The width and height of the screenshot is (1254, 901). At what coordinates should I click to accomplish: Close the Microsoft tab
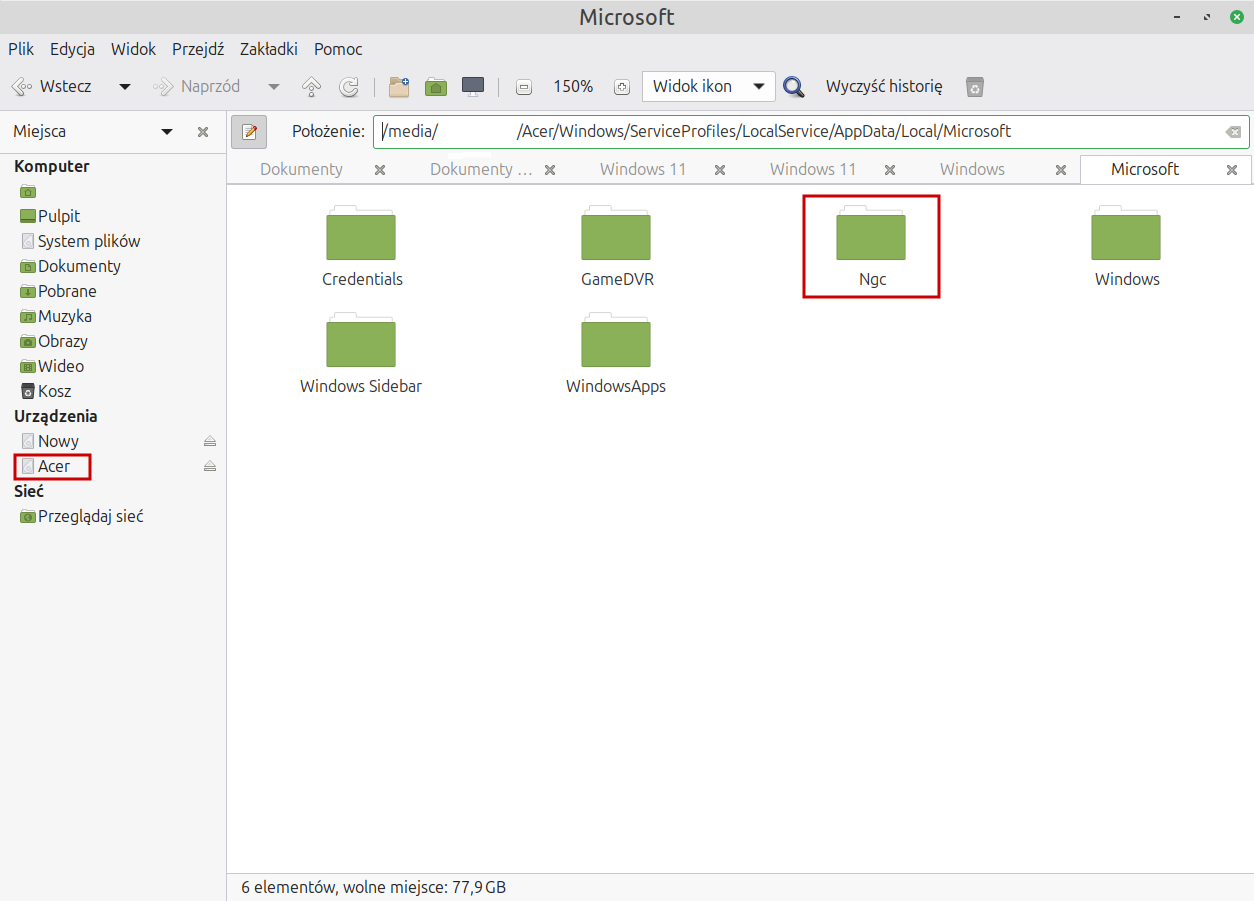tap(1232, 170)
